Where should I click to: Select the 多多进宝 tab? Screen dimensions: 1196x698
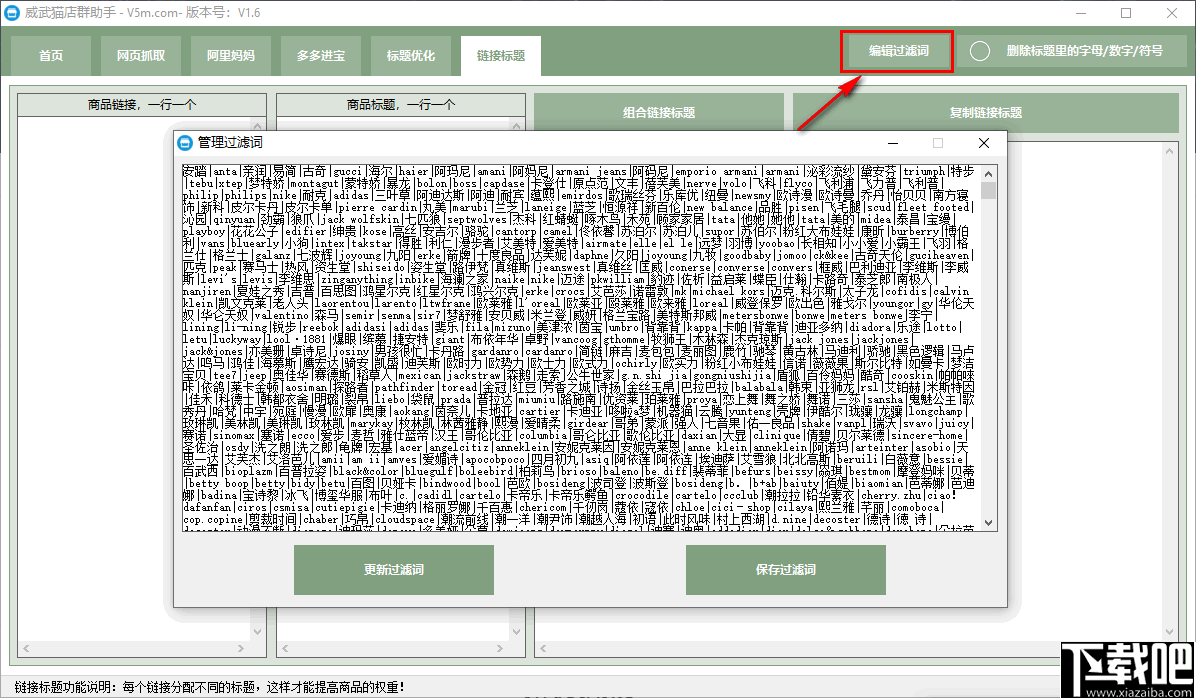tap(321, 56)
